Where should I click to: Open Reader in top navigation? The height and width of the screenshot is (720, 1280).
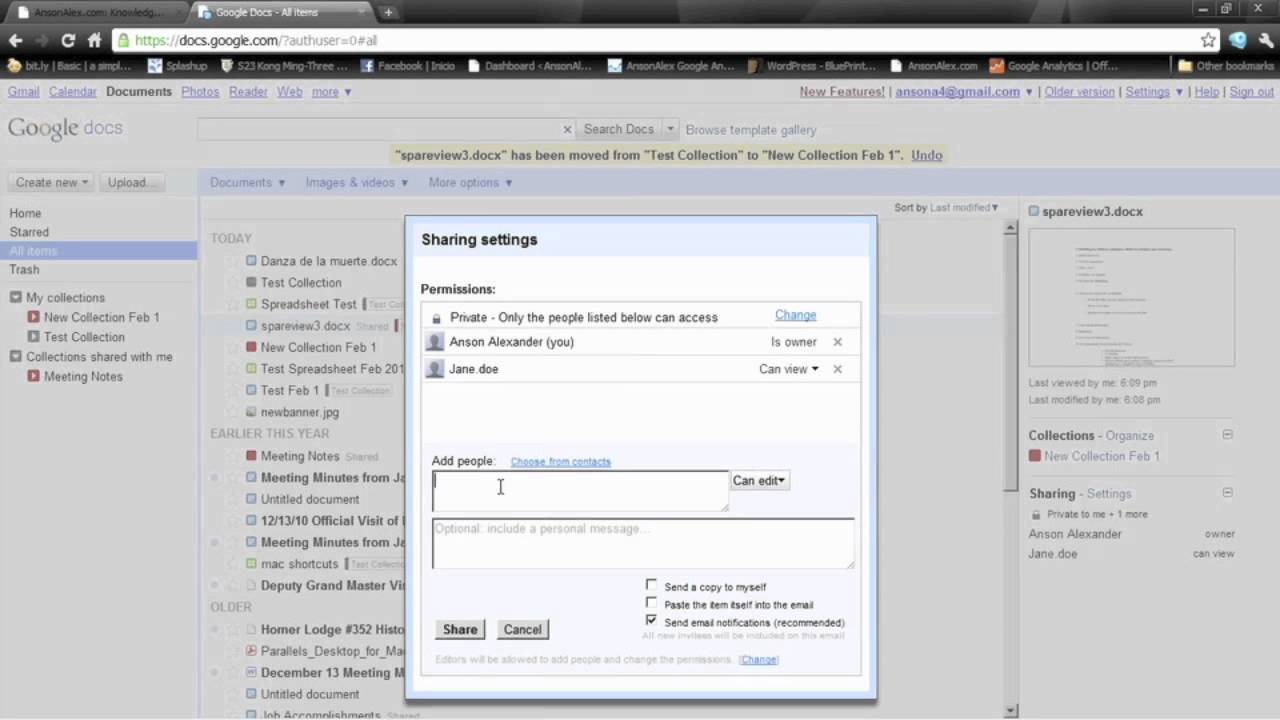pos(248,91)
